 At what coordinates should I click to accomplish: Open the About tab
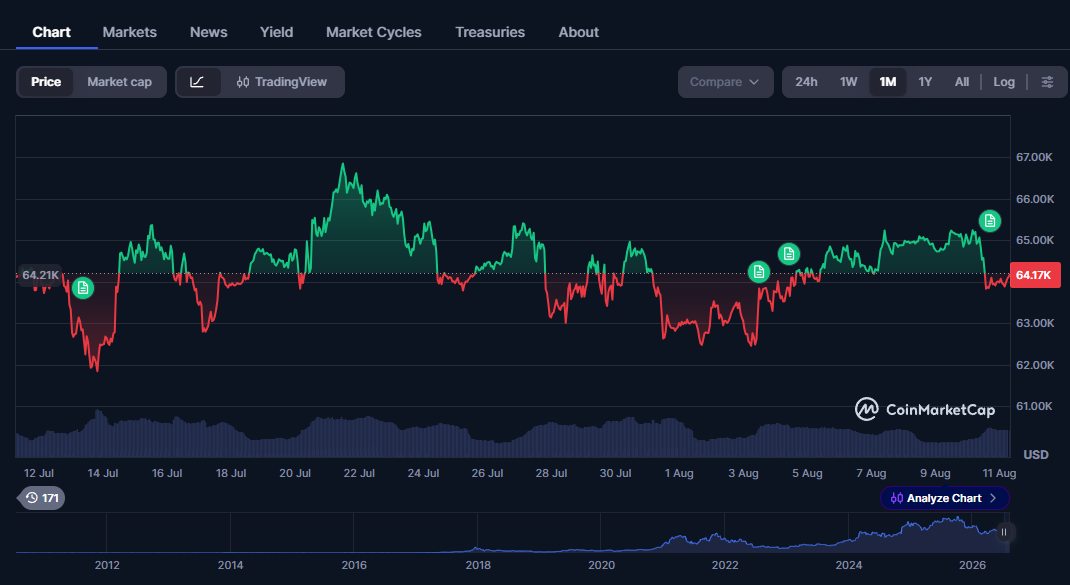[579, 32]
